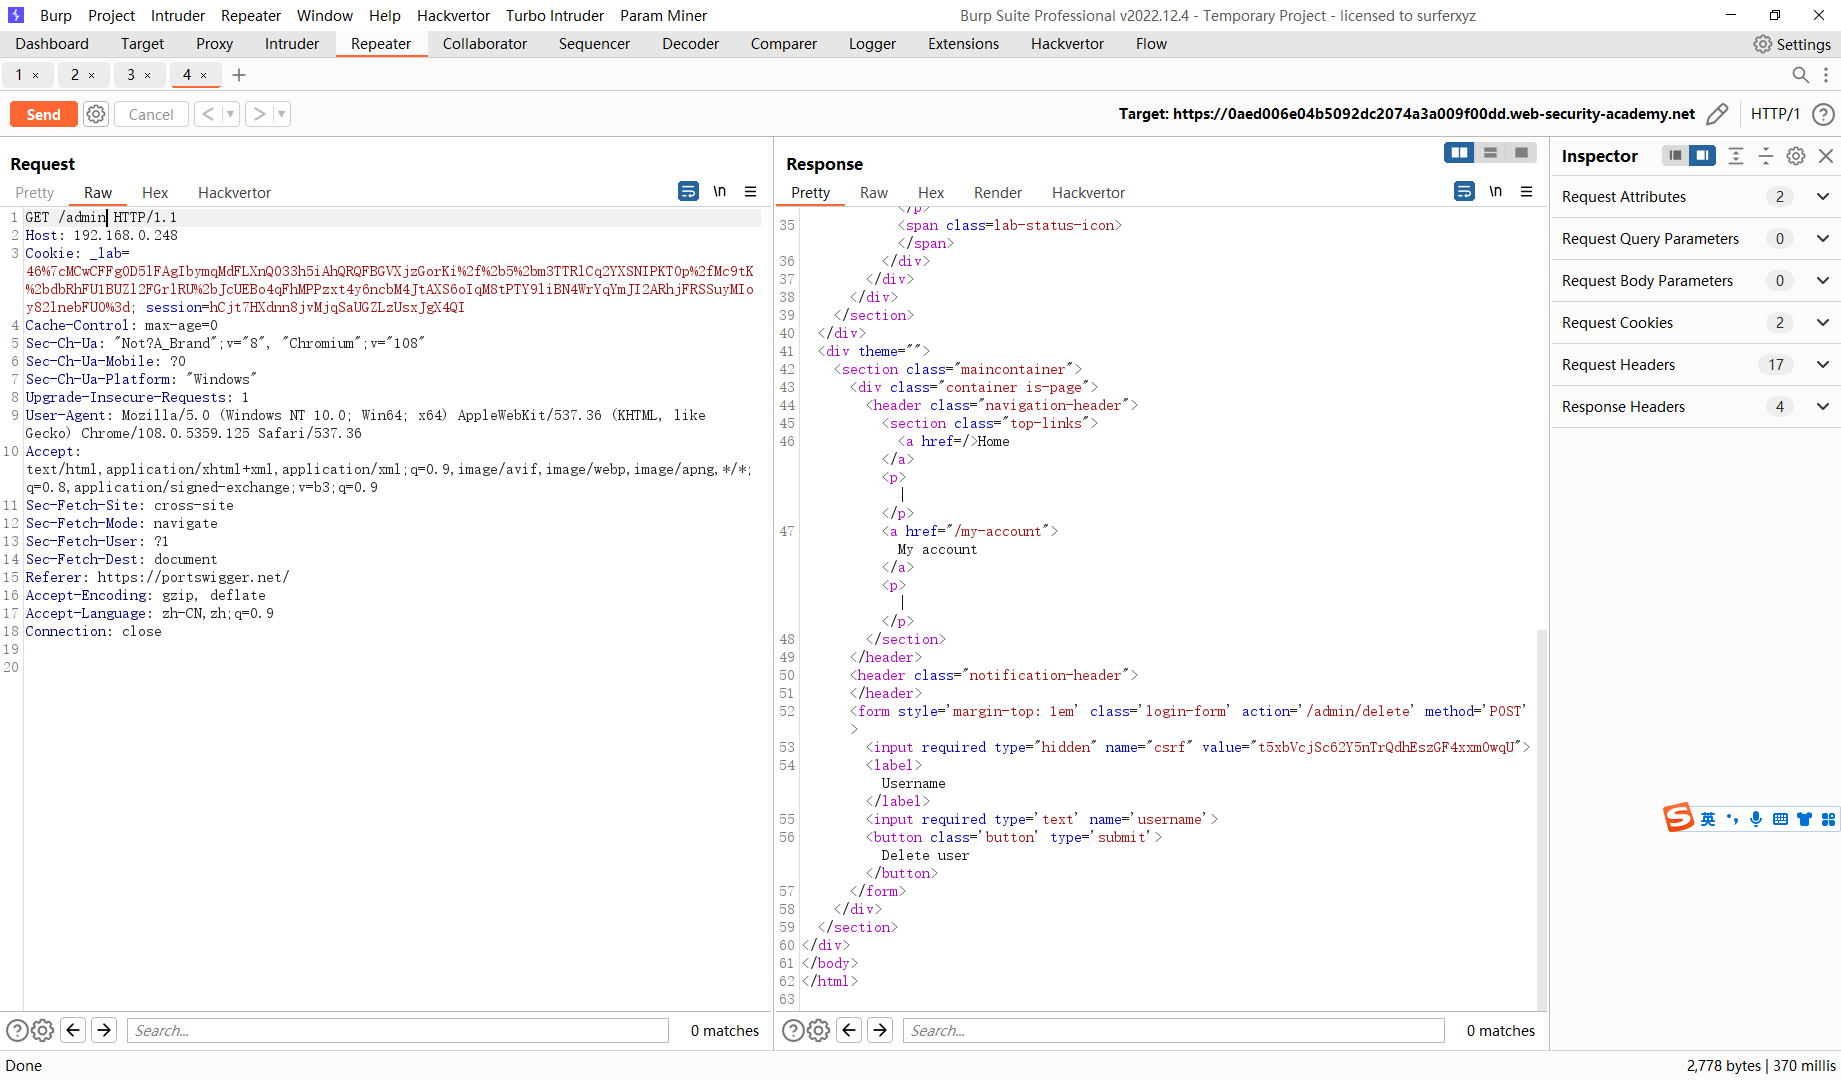Show non-printing characters with the \n icon
The width and height of the screenshot is (1841, 1080).
tap(720, 191)
